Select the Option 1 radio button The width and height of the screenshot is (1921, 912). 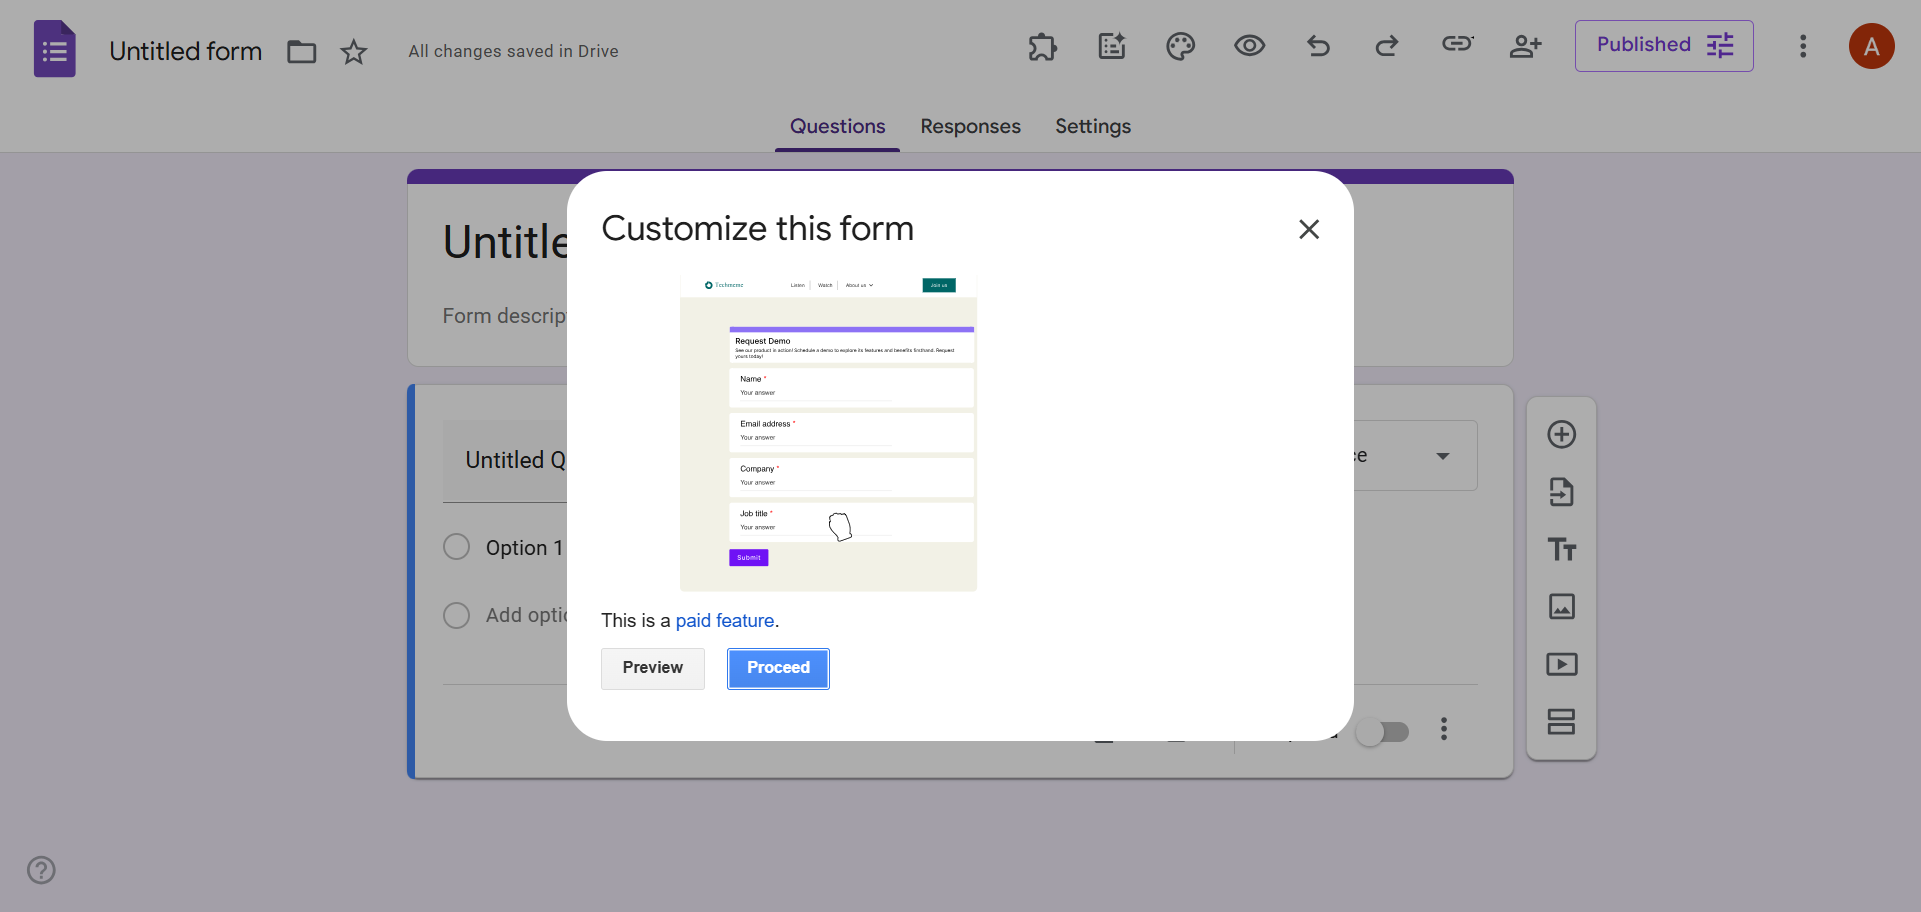(456, 547)
